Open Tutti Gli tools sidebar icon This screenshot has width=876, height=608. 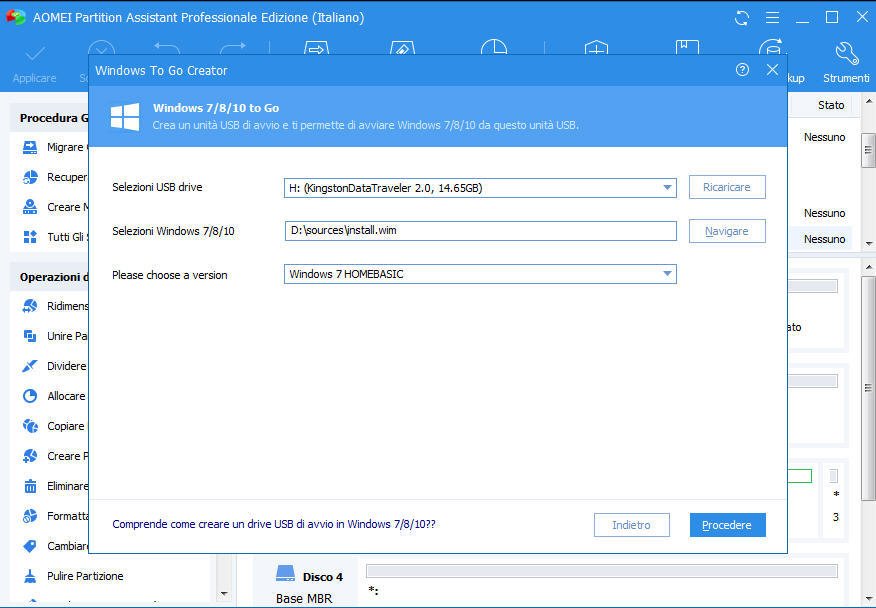click(30, 237)
